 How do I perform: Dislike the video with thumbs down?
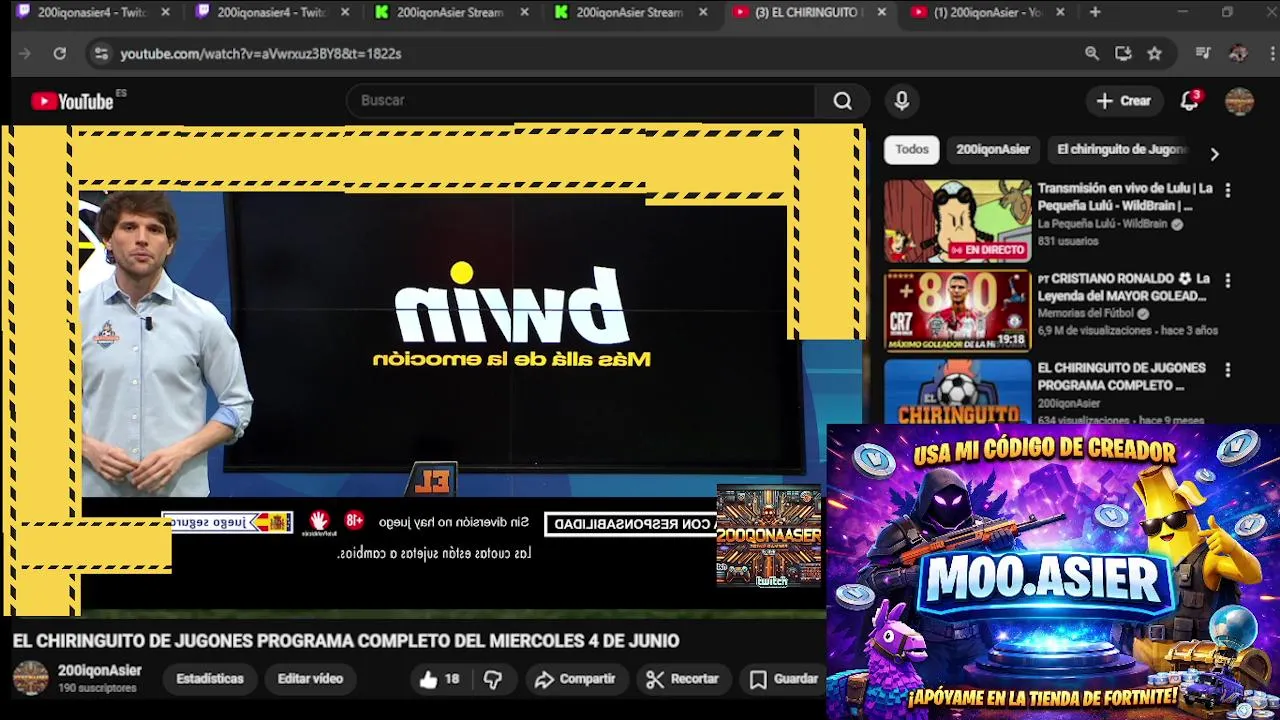(x=493, y=679)
